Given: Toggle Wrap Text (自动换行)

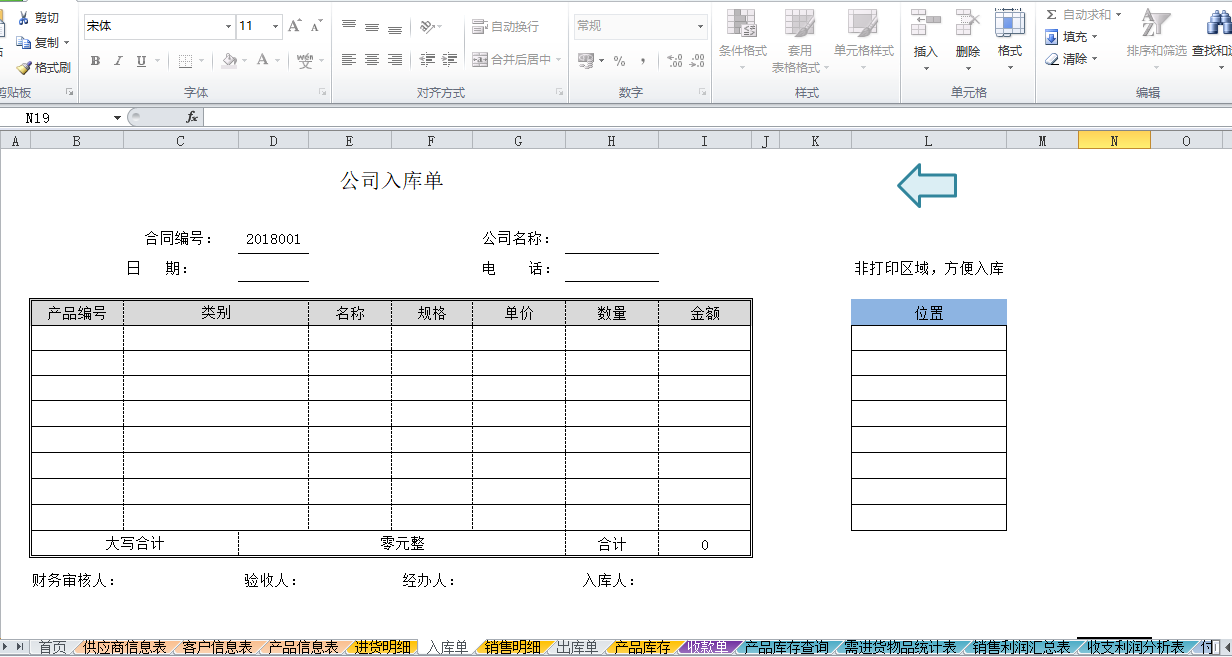Looking at the screenshot, I should (505, 26).
